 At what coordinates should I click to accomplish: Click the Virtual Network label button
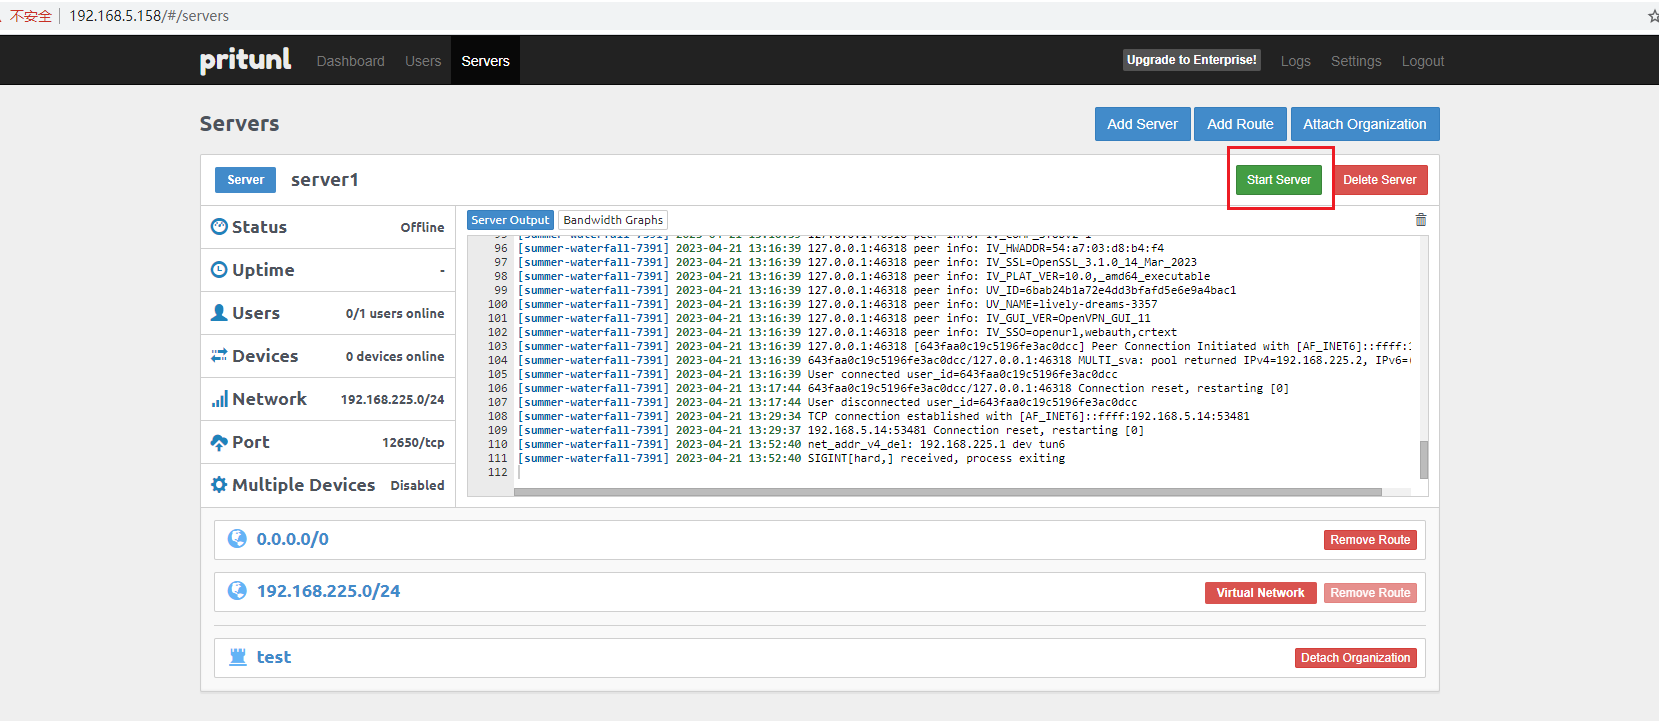click(x=1260, y=593)
